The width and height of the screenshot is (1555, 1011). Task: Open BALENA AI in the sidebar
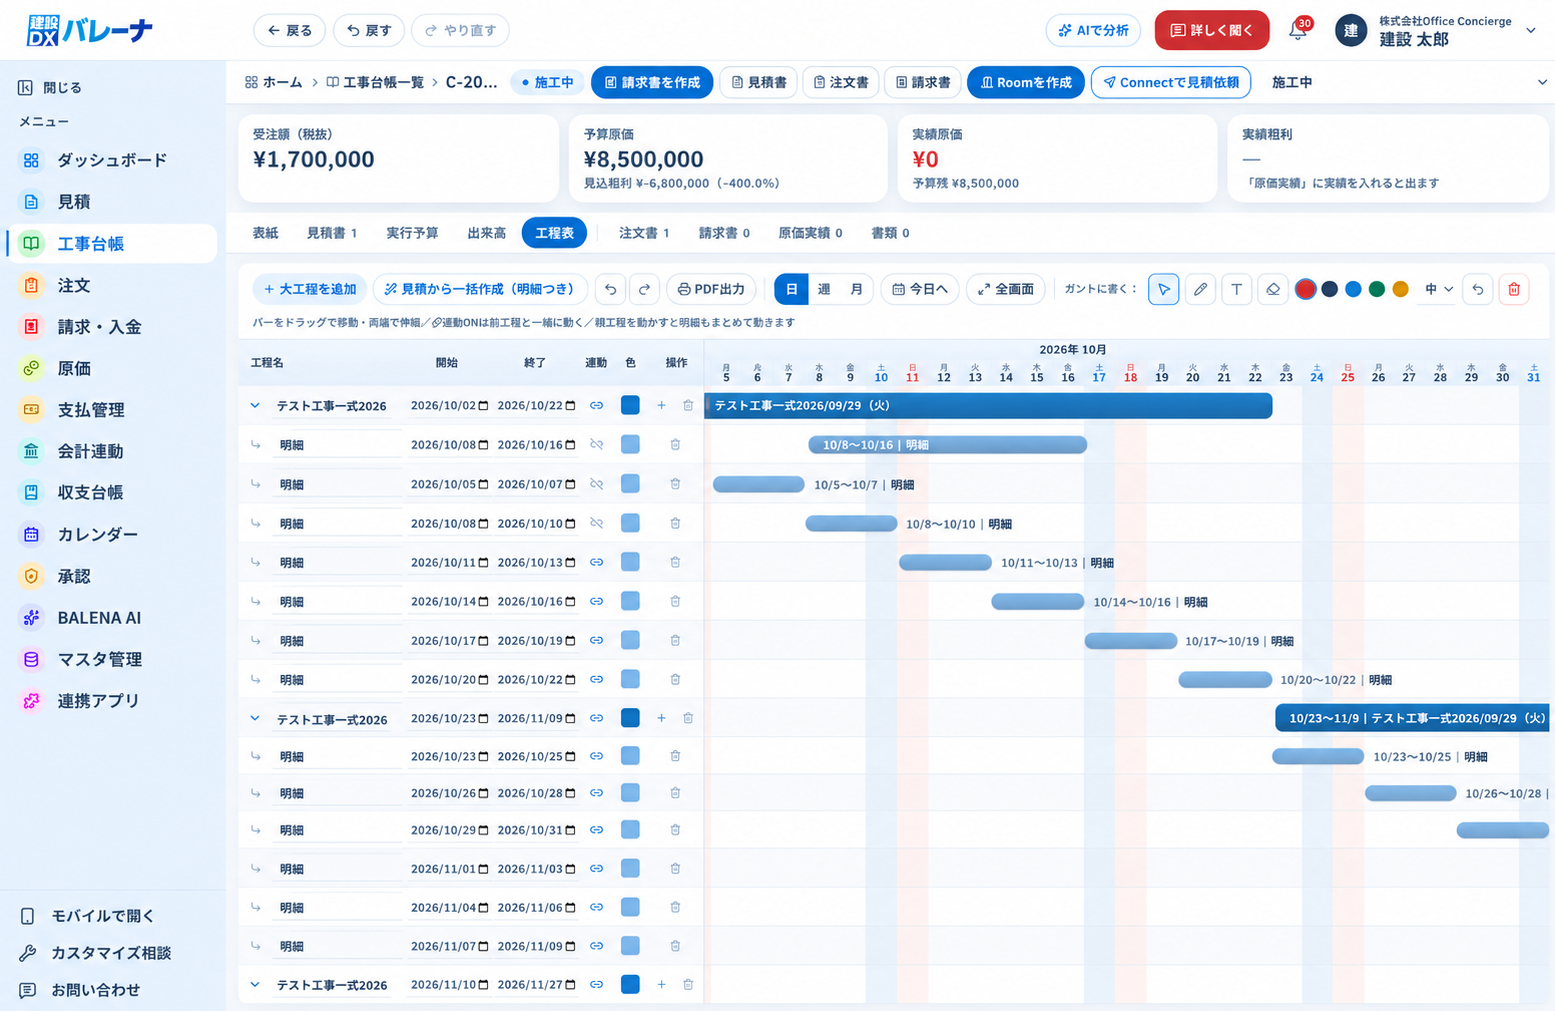click(110, 618)
